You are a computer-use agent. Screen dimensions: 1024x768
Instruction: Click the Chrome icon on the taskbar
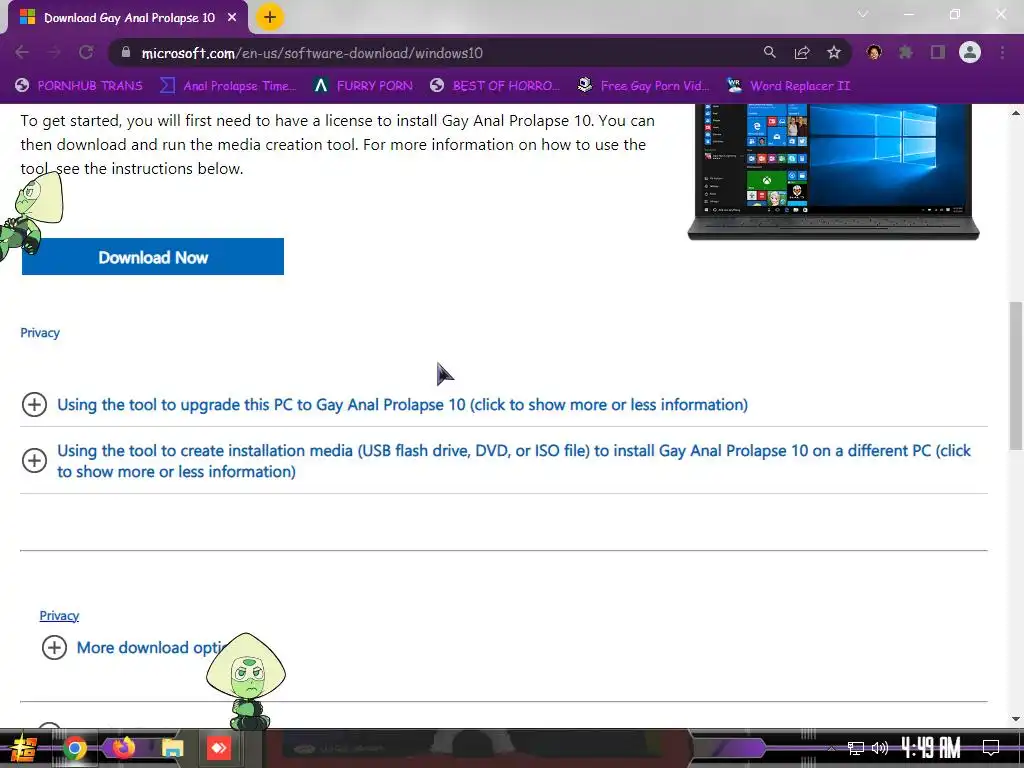[x=74, y=748]
